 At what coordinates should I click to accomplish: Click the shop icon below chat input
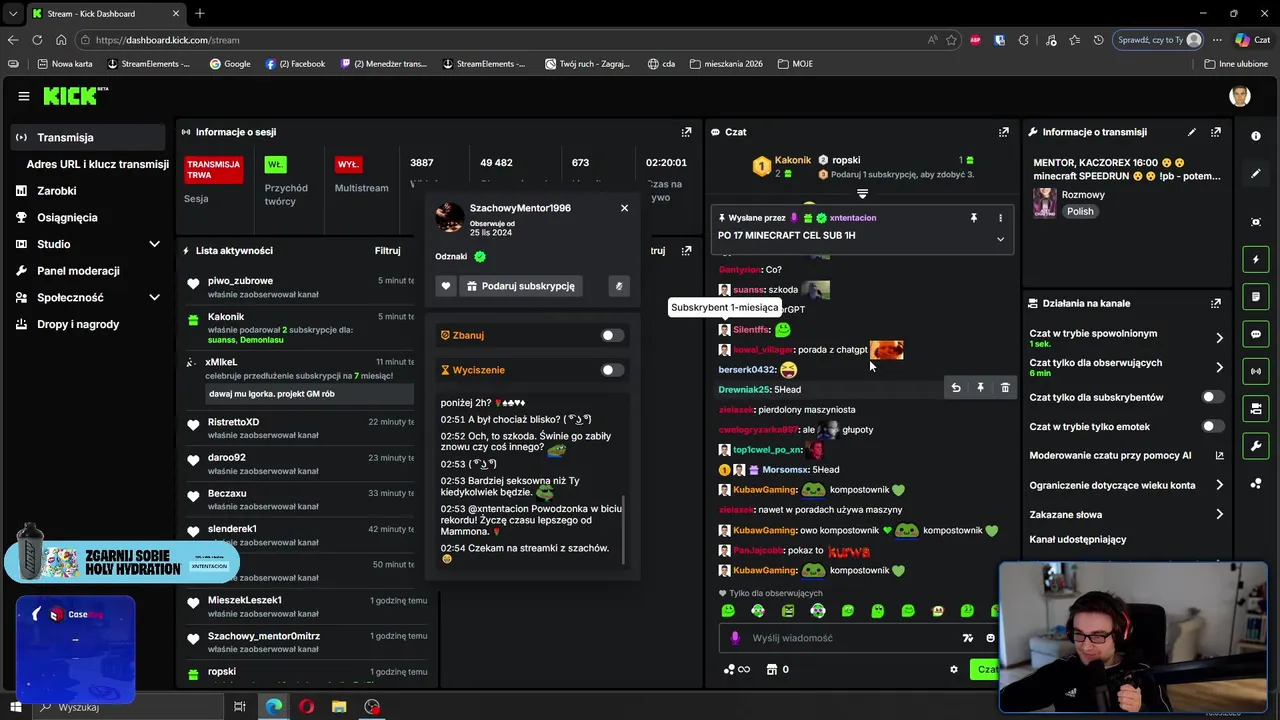point(772,670)
